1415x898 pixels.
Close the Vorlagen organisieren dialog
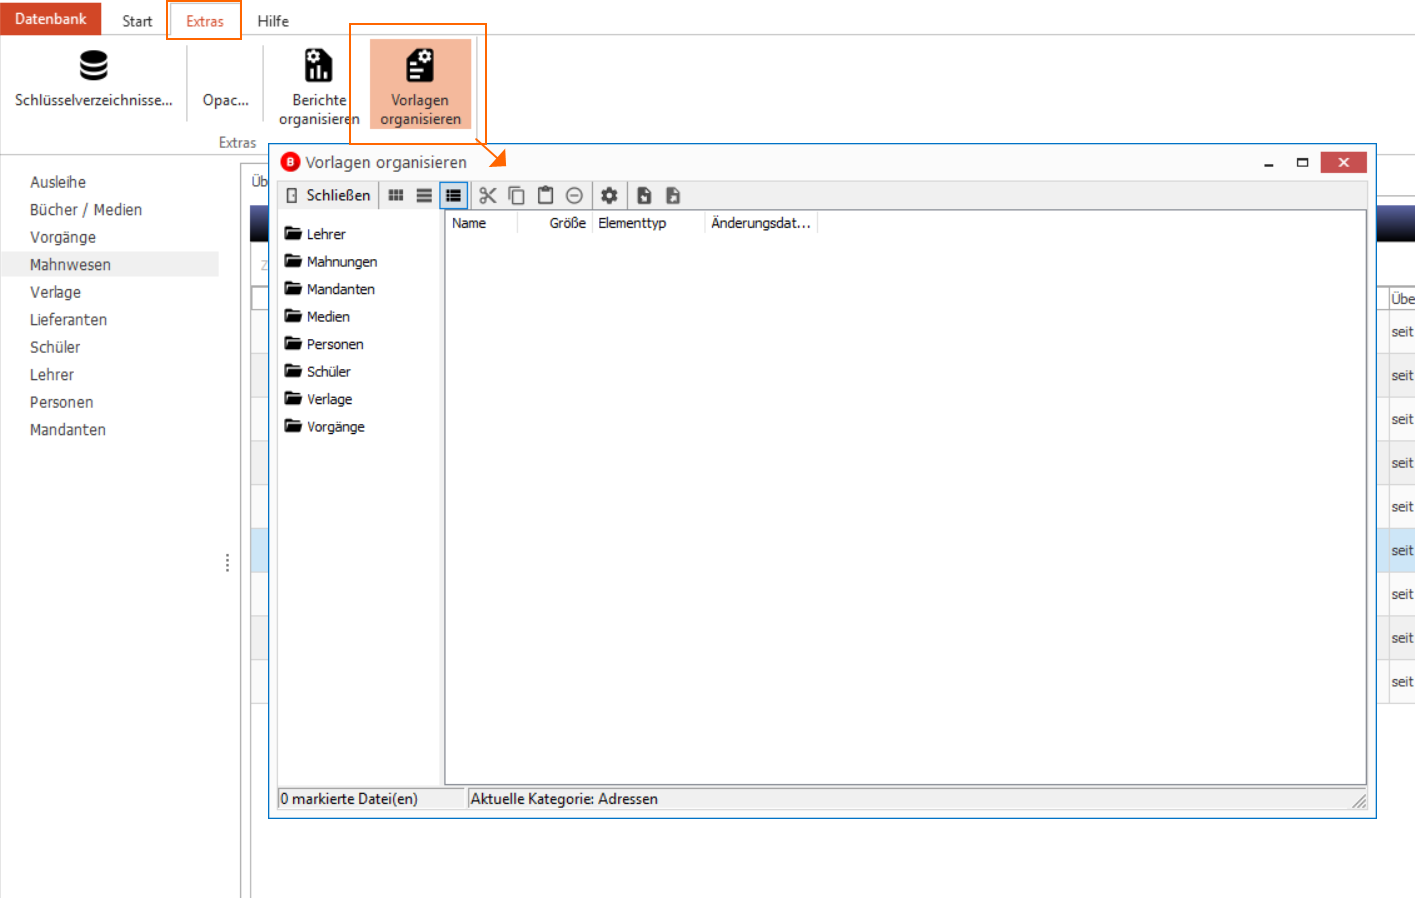pos(1343,163)
